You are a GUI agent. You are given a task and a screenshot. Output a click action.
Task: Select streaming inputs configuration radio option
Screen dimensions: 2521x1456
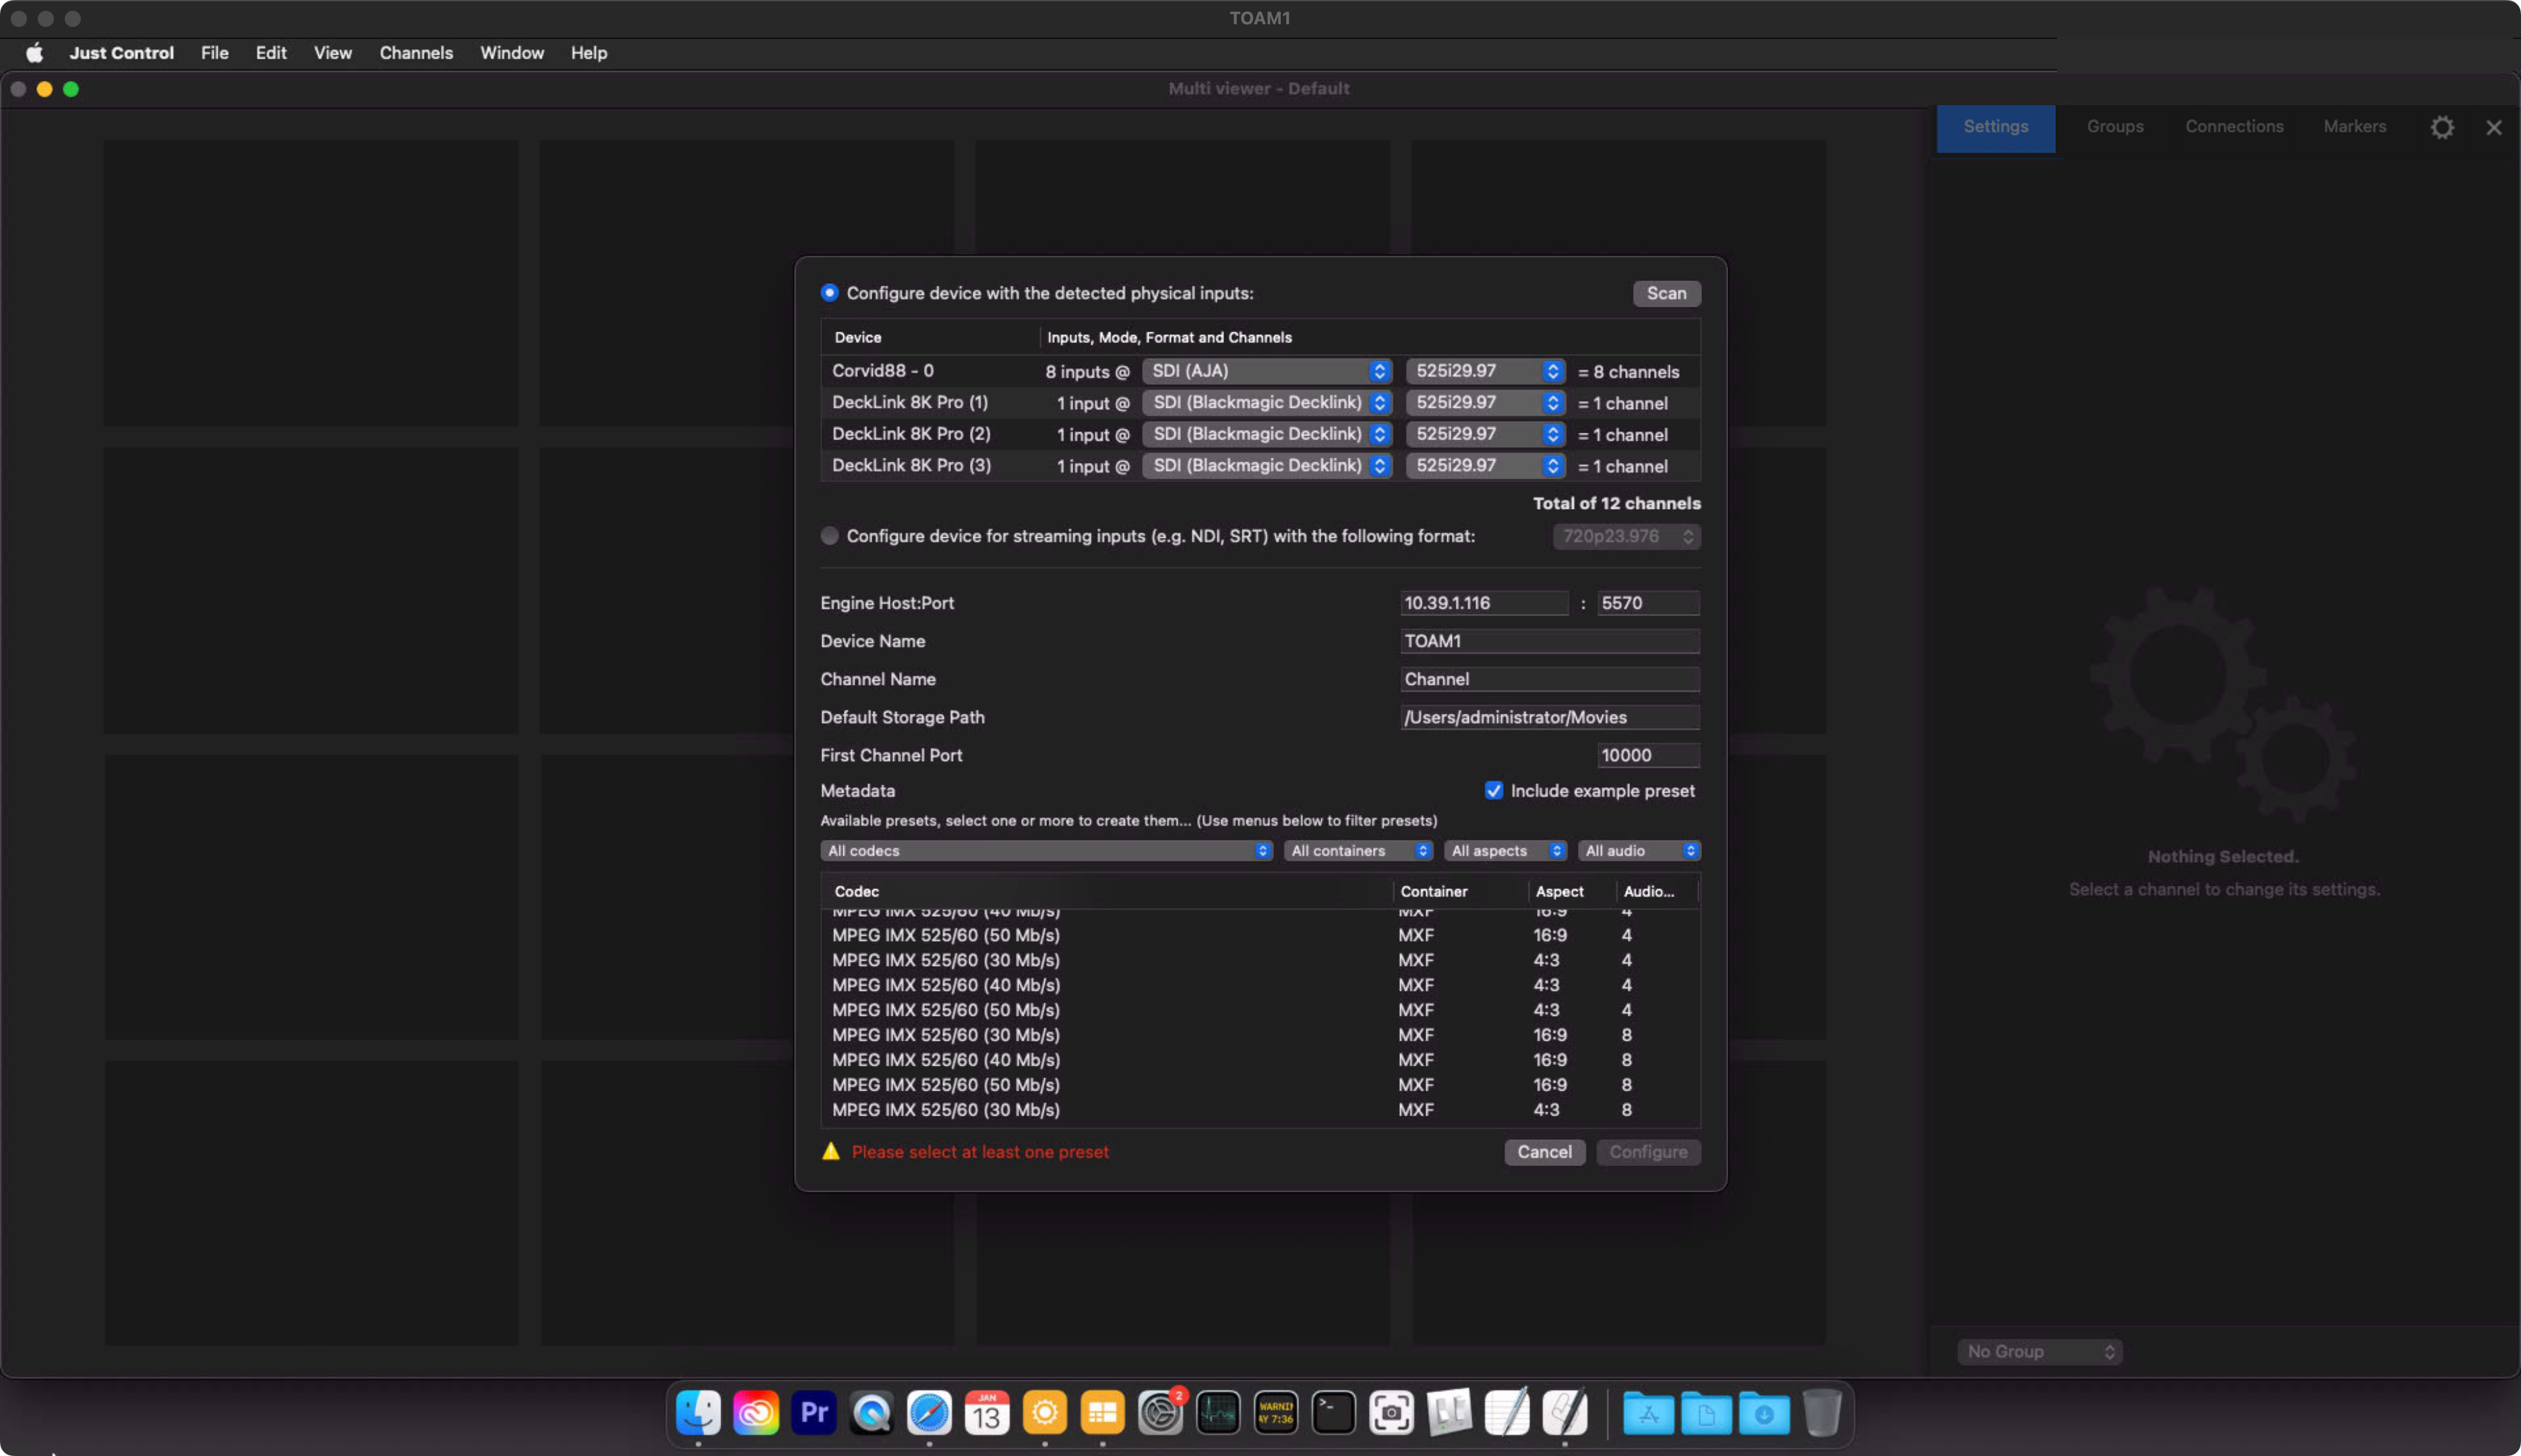(x=829, y=535)
